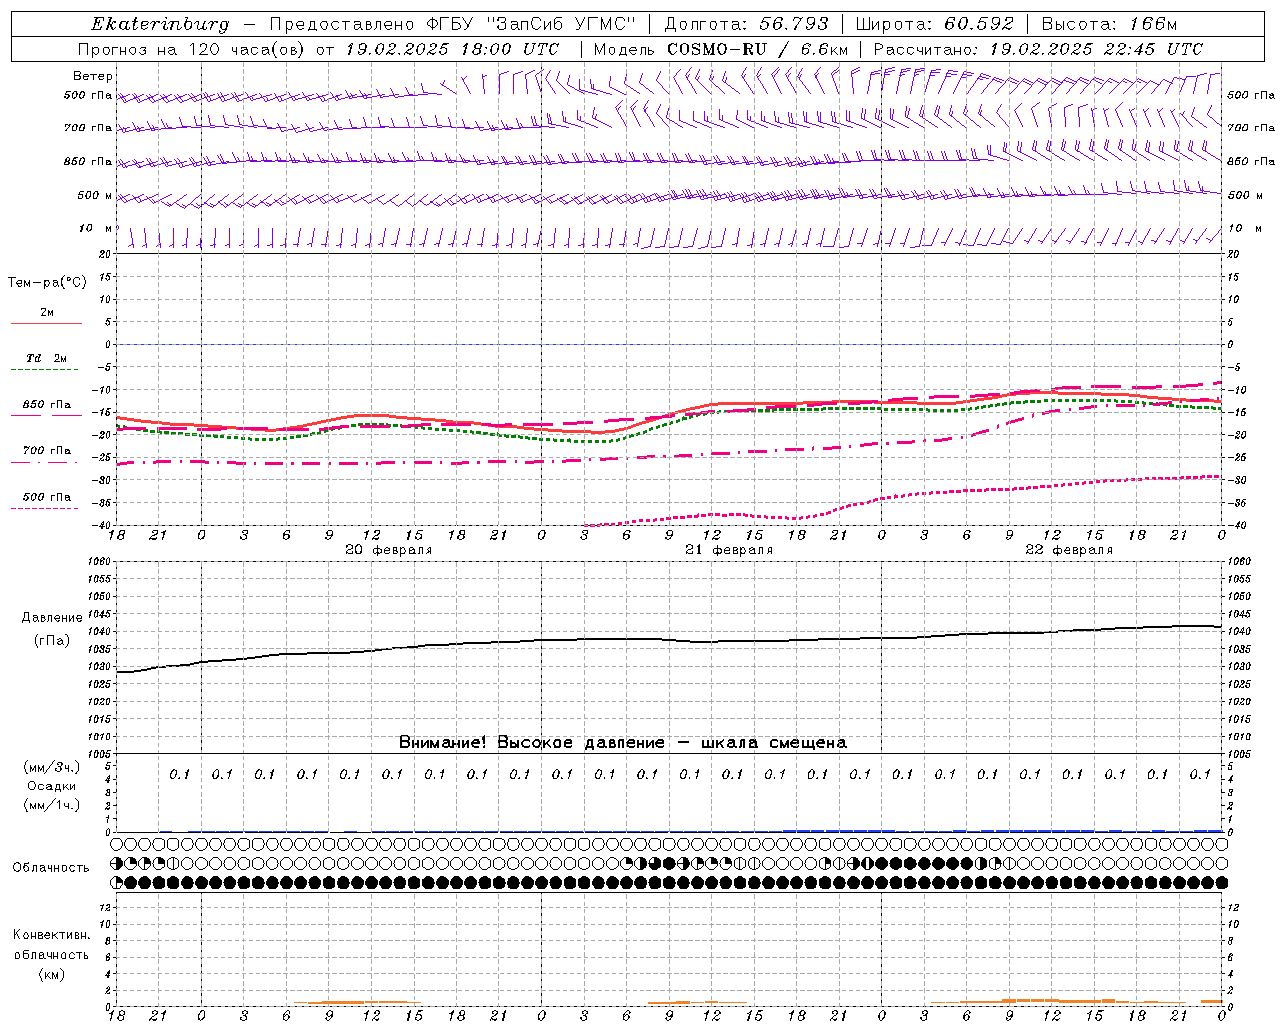1280x1024 pixels.
Task: Click the '(гПа)' unit label under Давление
Action: click(x=52, y=640)
